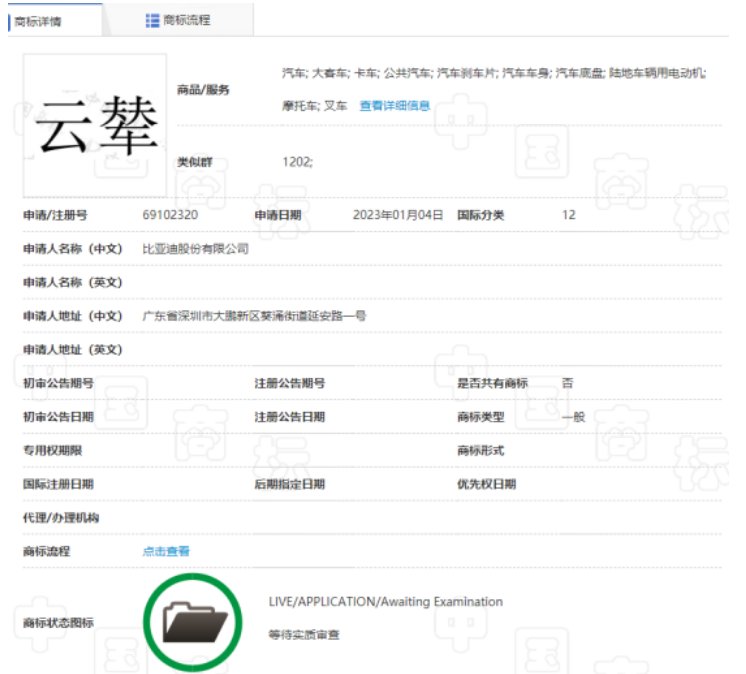Click the 国际分类 label
The width and height of the screenshot is (746, 674).
click(481, 215)
